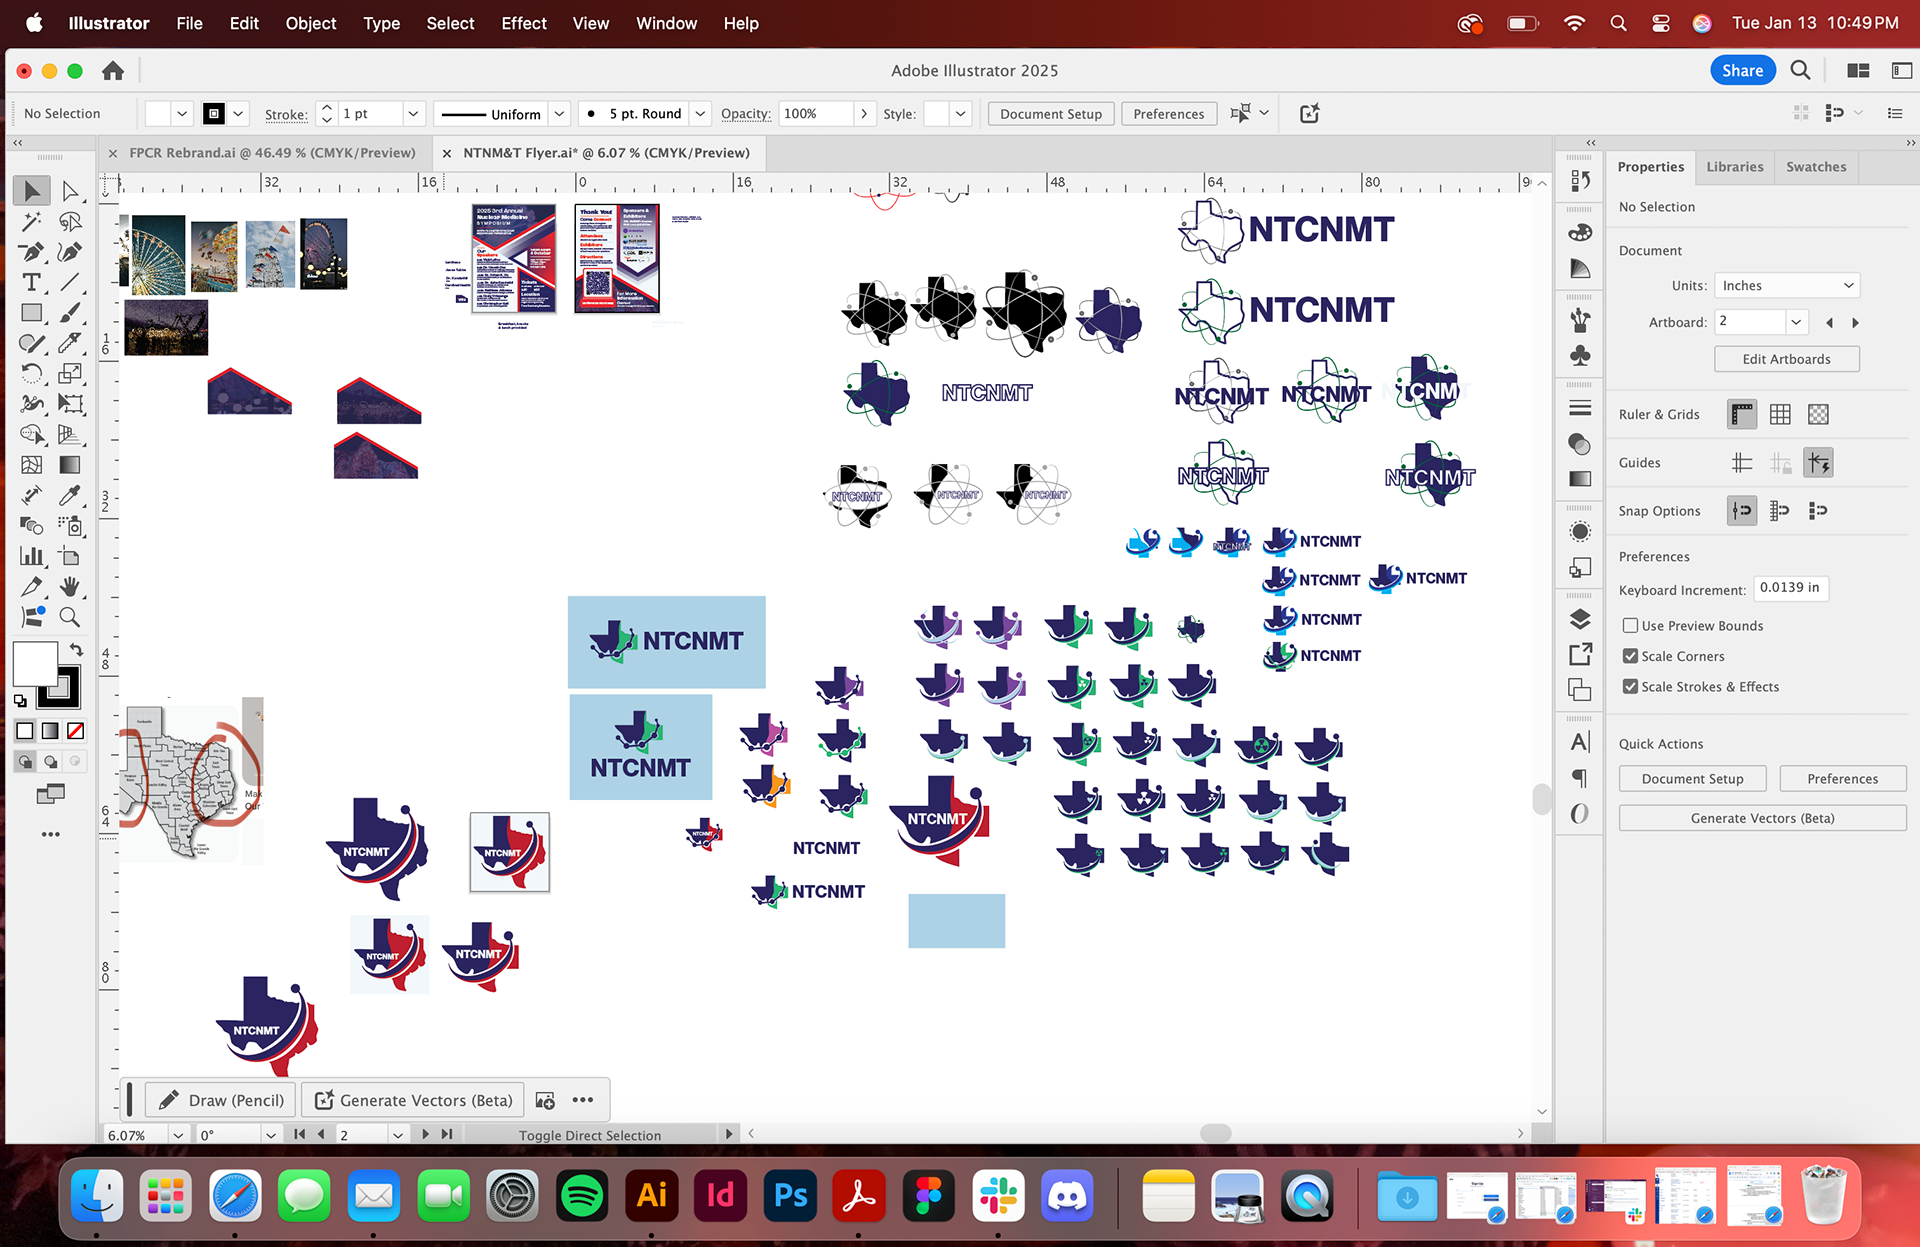
Task: Click Generate Vectors (Beta) button
Action: pyautogui.click(x=1762, y=818)
